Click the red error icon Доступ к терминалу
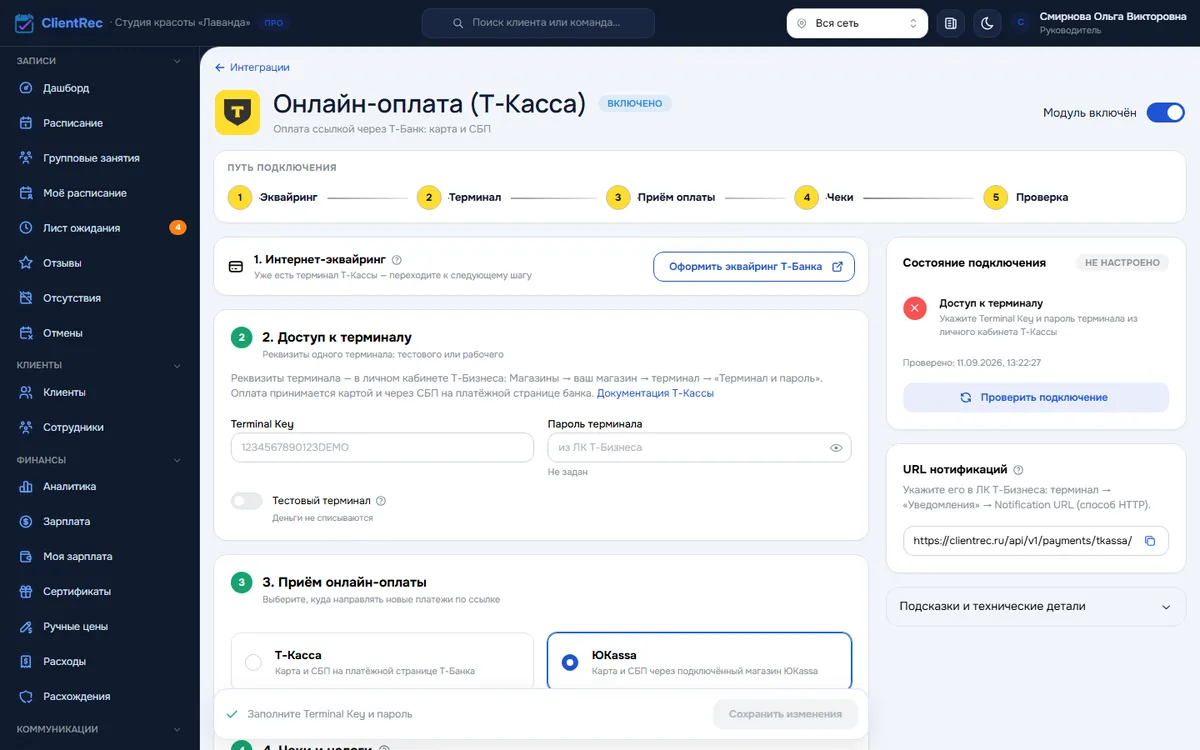 [x=915, y=308]
